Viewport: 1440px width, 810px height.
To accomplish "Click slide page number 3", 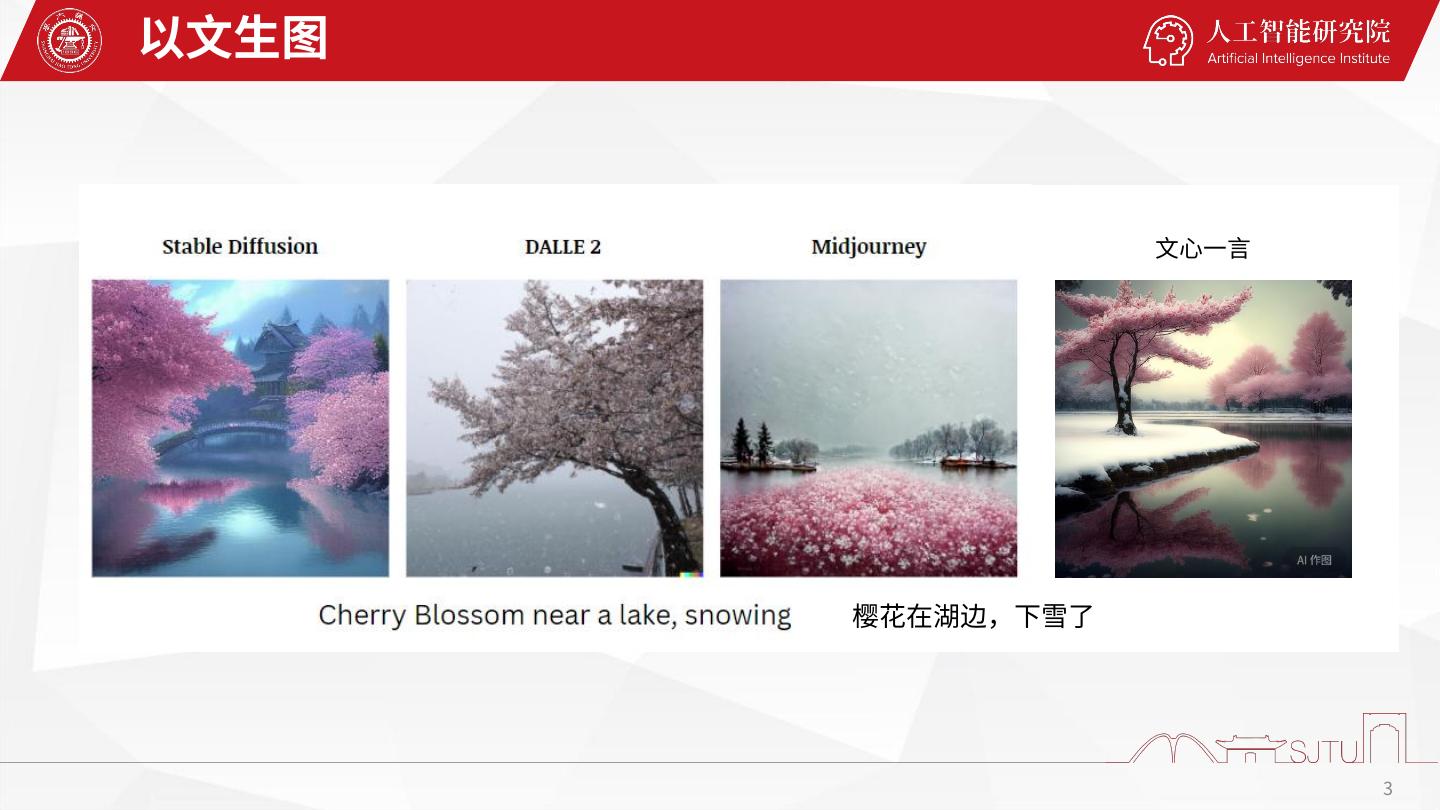I will coord(1387,789).
